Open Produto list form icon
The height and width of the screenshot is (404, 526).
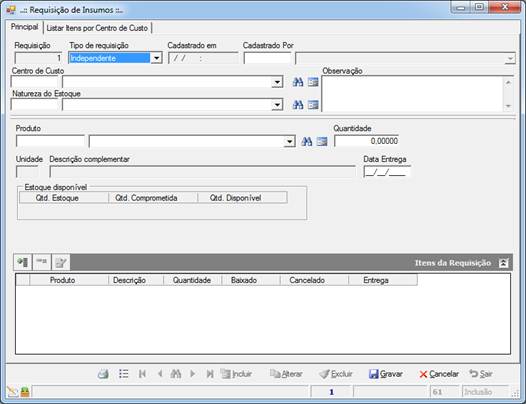pos(322,142)
